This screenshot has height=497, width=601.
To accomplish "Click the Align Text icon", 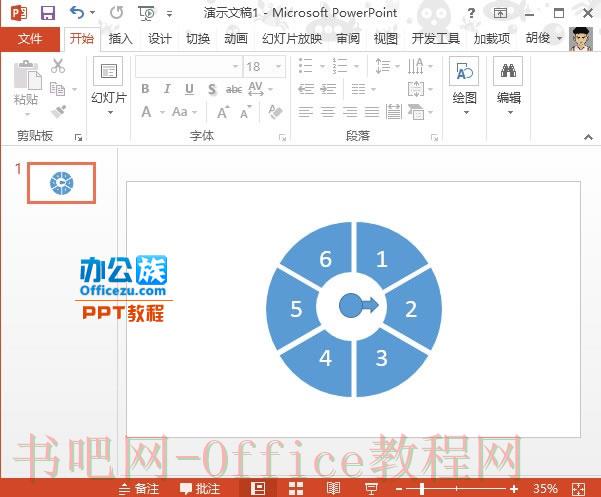I will click(x=415, y=89).
